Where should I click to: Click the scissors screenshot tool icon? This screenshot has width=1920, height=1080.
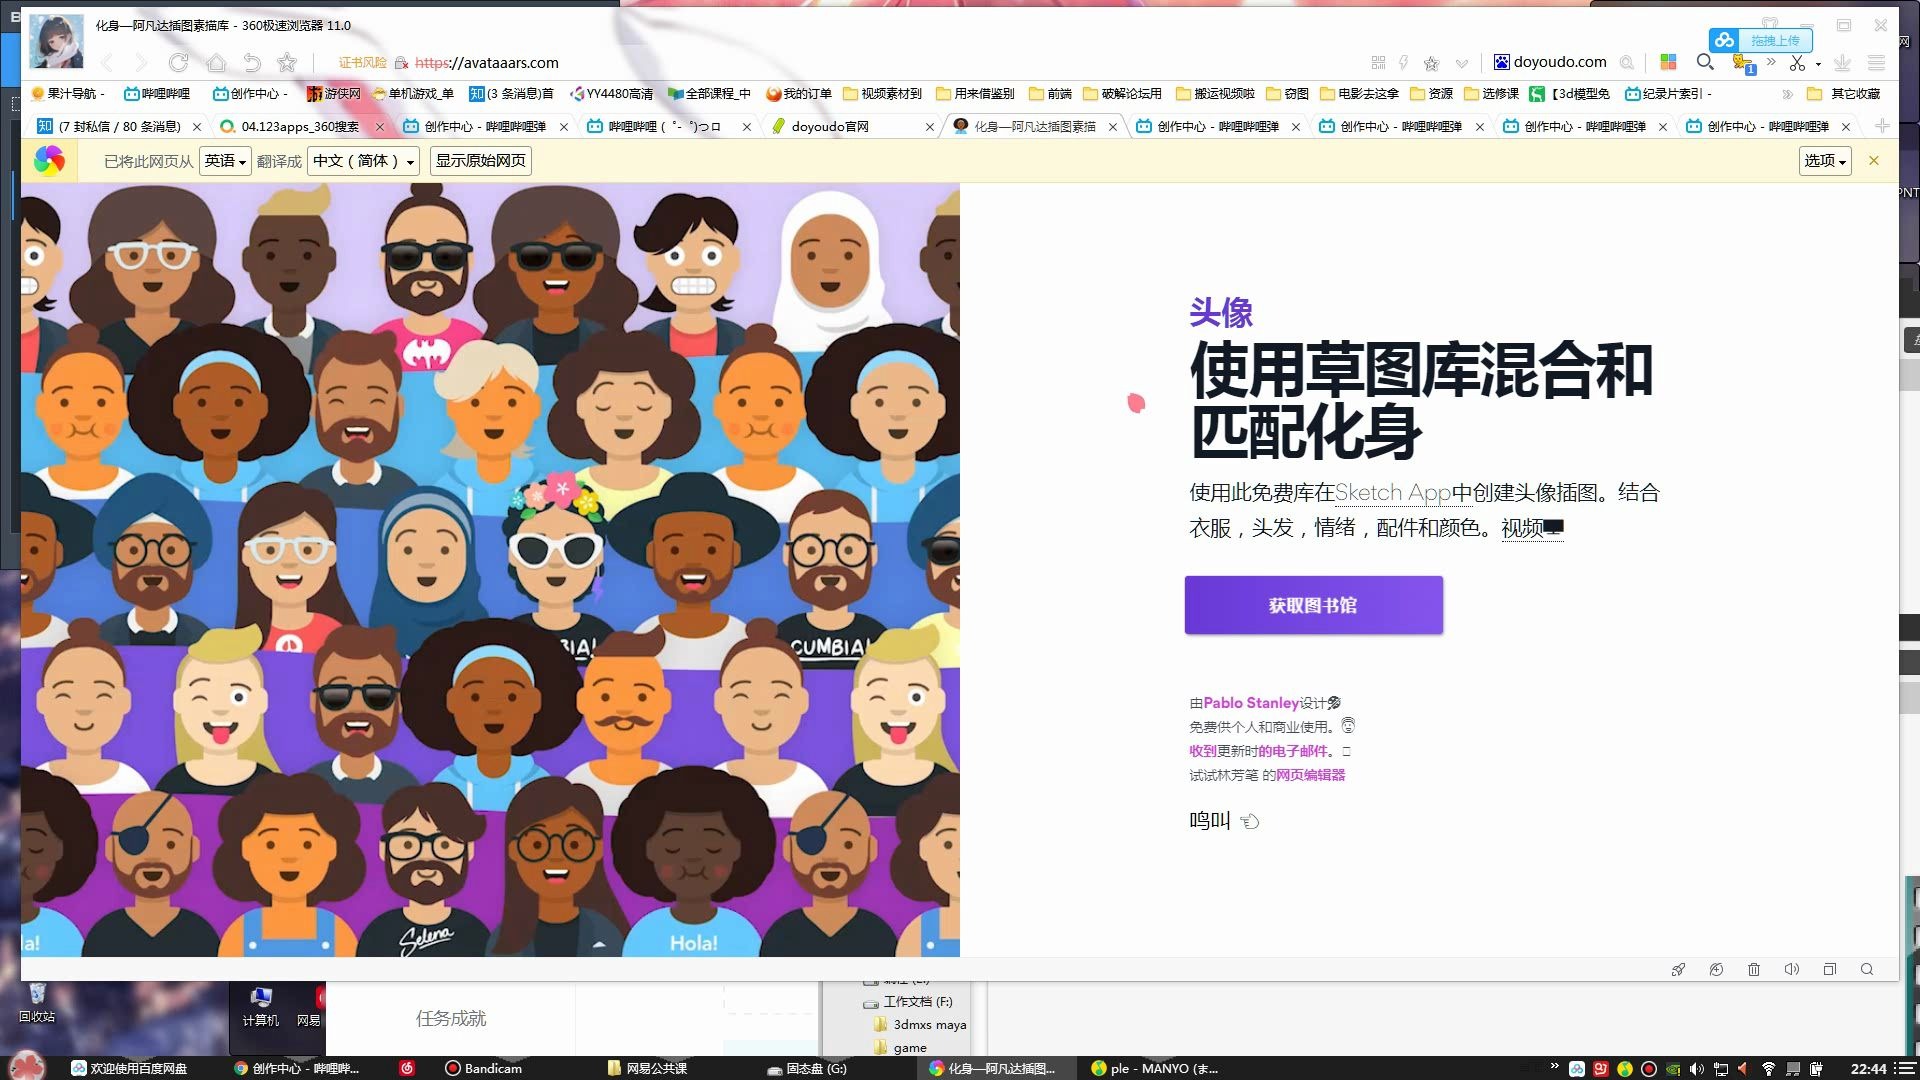pos(1797,63)
